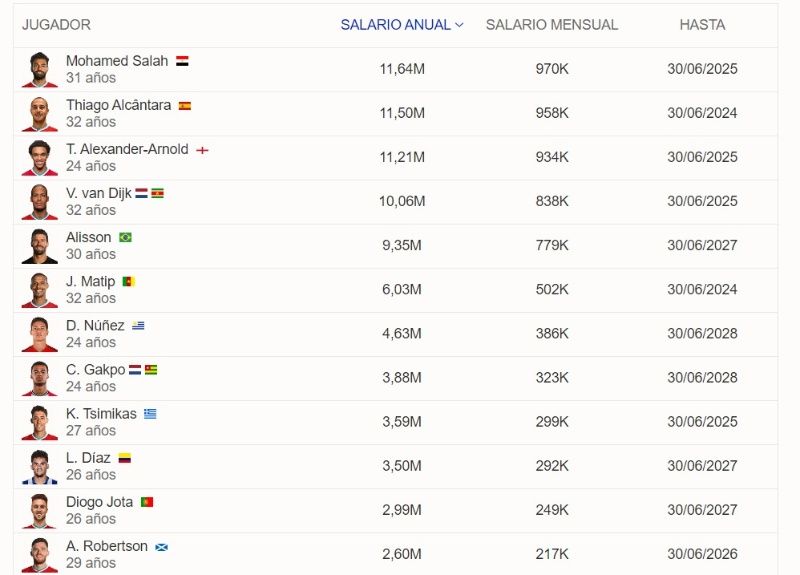Image resolution: width=800 pixels, height=575 pixels.
Task: Open V. van Dijk's player link
Action: click(98, 193)
